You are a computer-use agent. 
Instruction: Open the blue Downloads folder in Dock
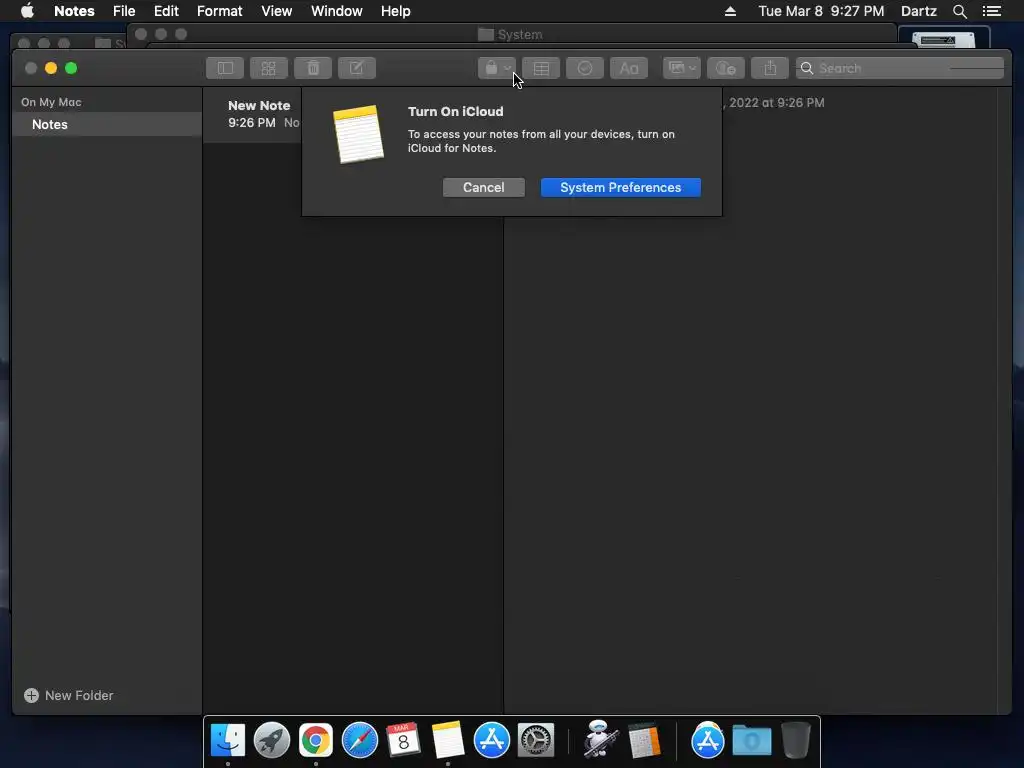[x=752, y=740]
